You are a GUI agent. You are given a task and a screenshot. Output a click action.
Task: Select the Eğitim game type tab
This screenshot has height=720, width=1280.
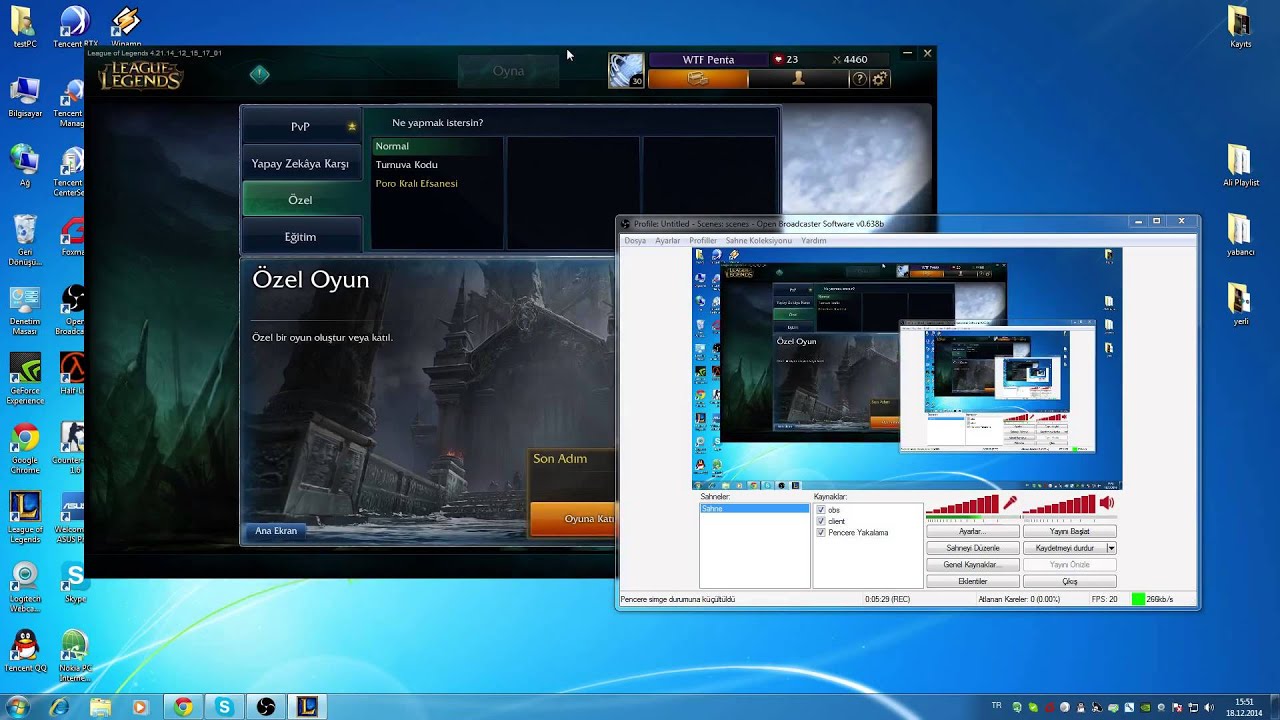pos(300,237)
